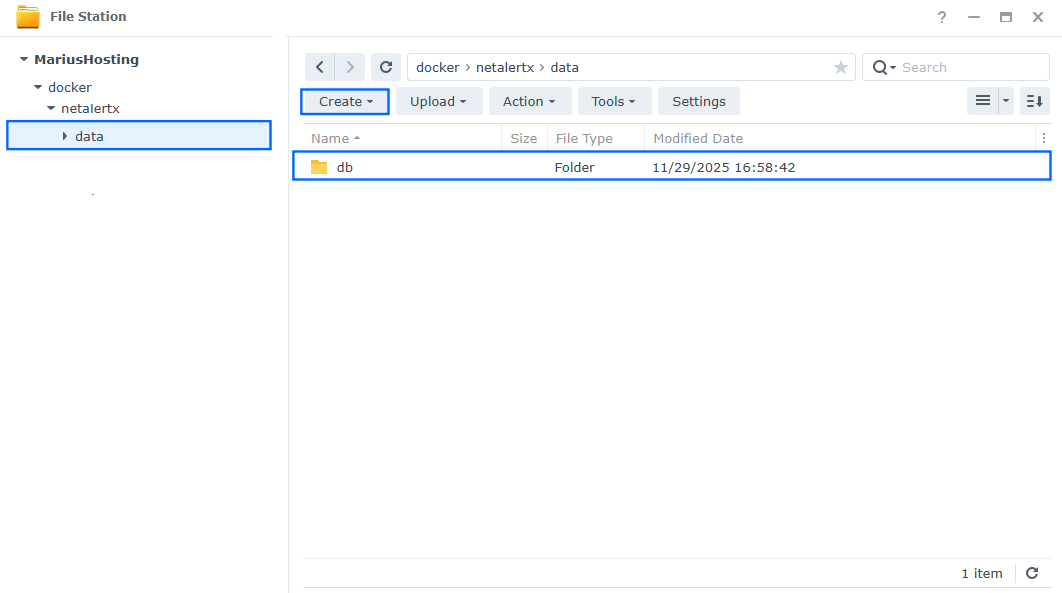
Task: Open the Create dropdown menu
Action: pyautogui.click(x=344, y=101)
